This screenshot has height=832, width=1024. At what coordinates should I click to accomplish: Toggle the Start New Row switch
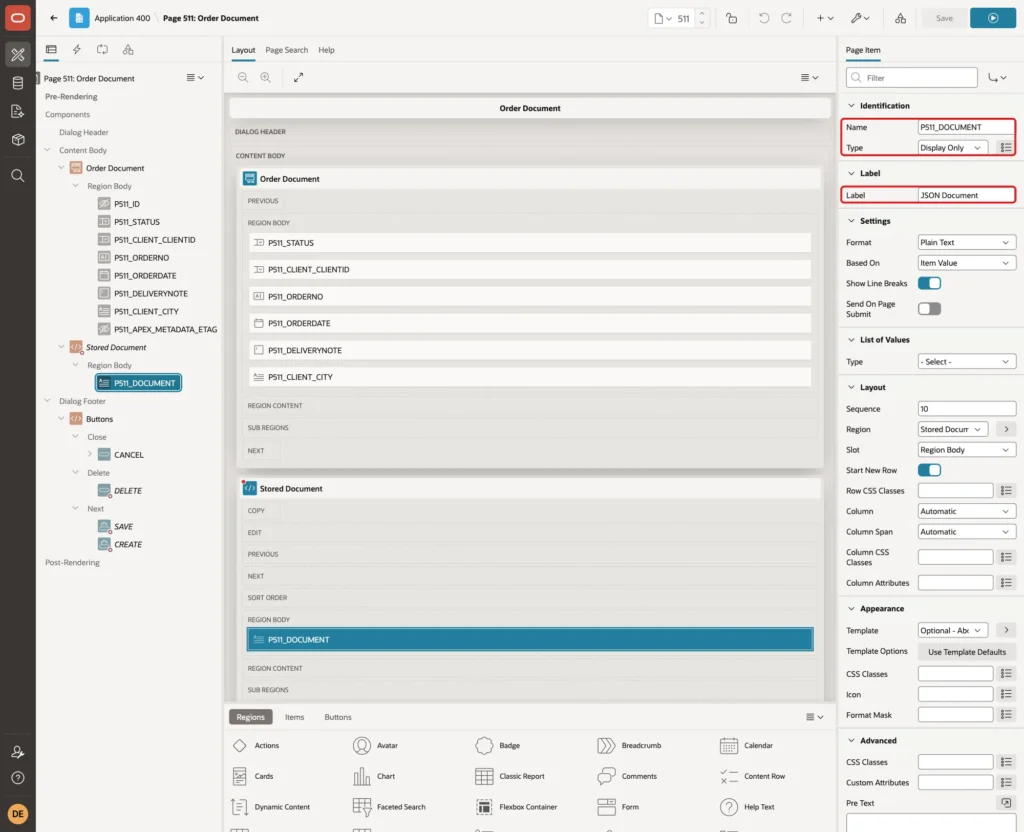click(x=929, y=470)
